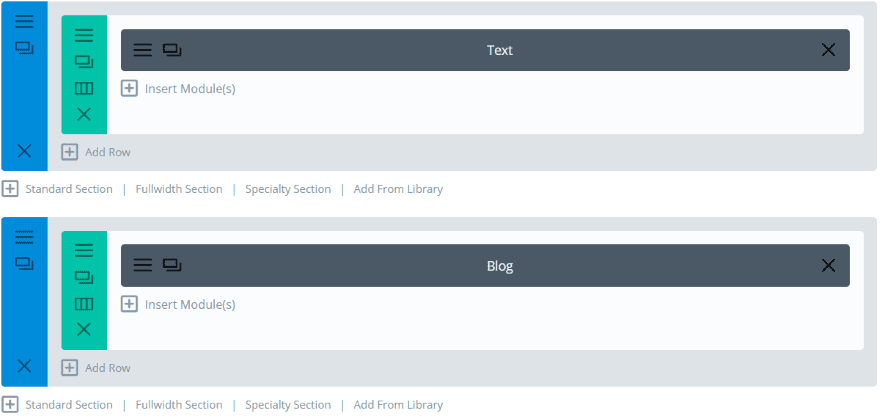This screenshot has width=880, height=419.
Task: Insert a module below the Blog module
Action: 179,305
